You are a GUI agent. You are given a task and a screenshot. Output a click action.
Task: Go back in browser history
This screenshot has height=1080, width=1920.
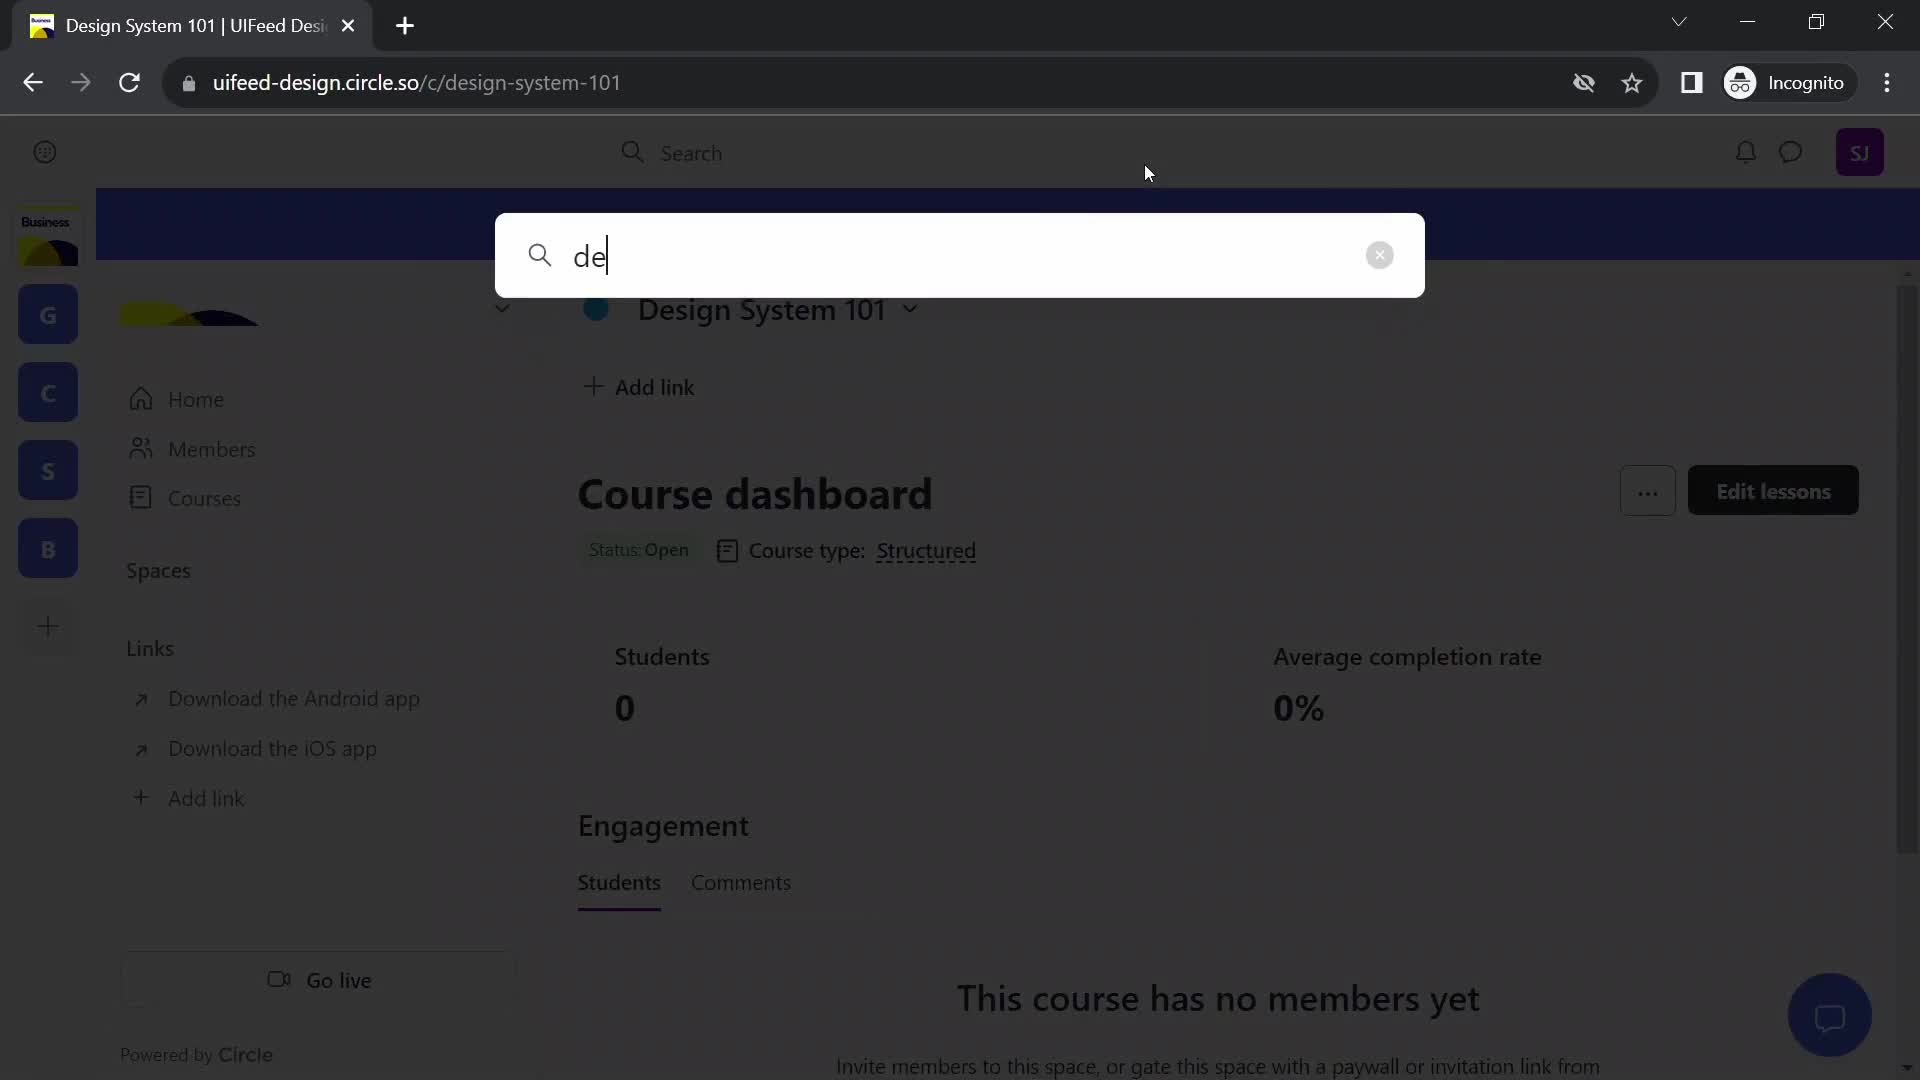(33, 83)
